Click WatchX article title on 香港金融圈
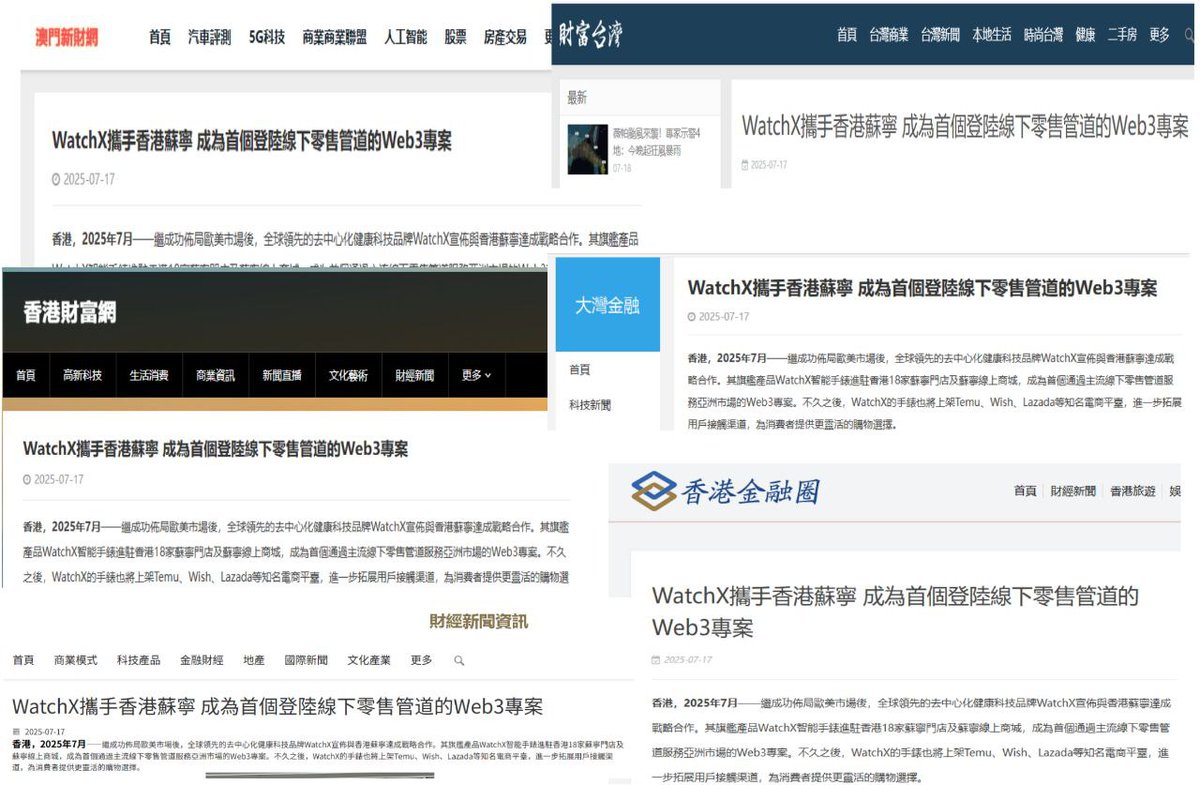1200x785 pixels. point(895,612)
